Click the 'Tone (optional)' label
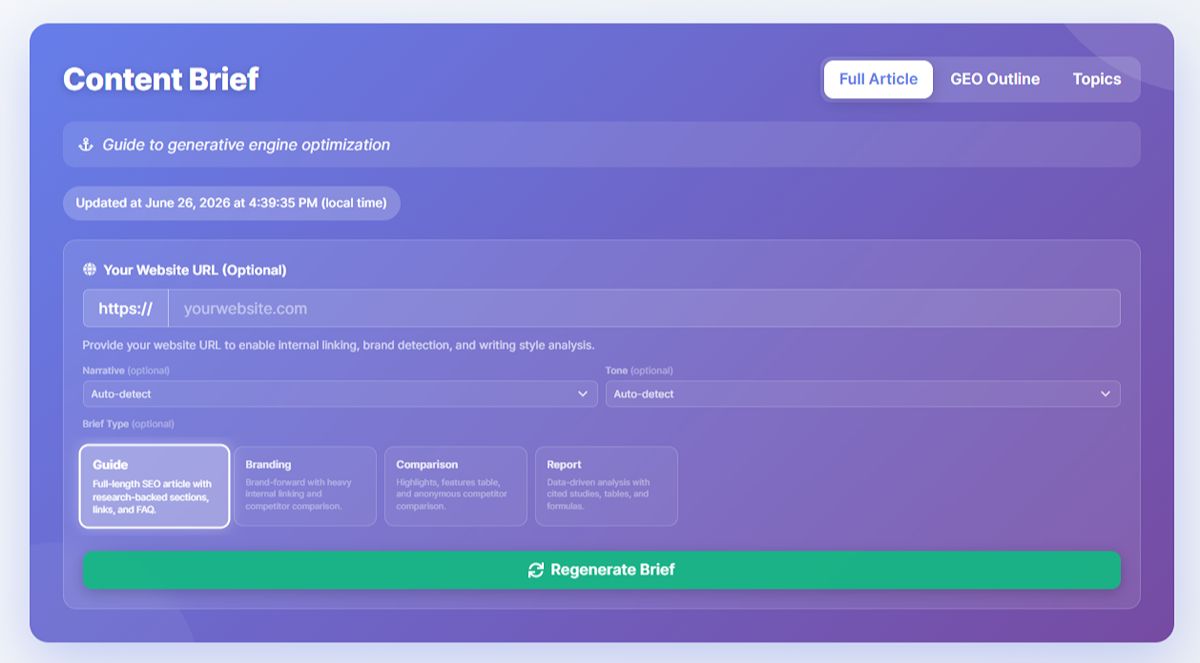This screenshot has width=1200, height=663. pyautogui.click(x=640, y=370)
